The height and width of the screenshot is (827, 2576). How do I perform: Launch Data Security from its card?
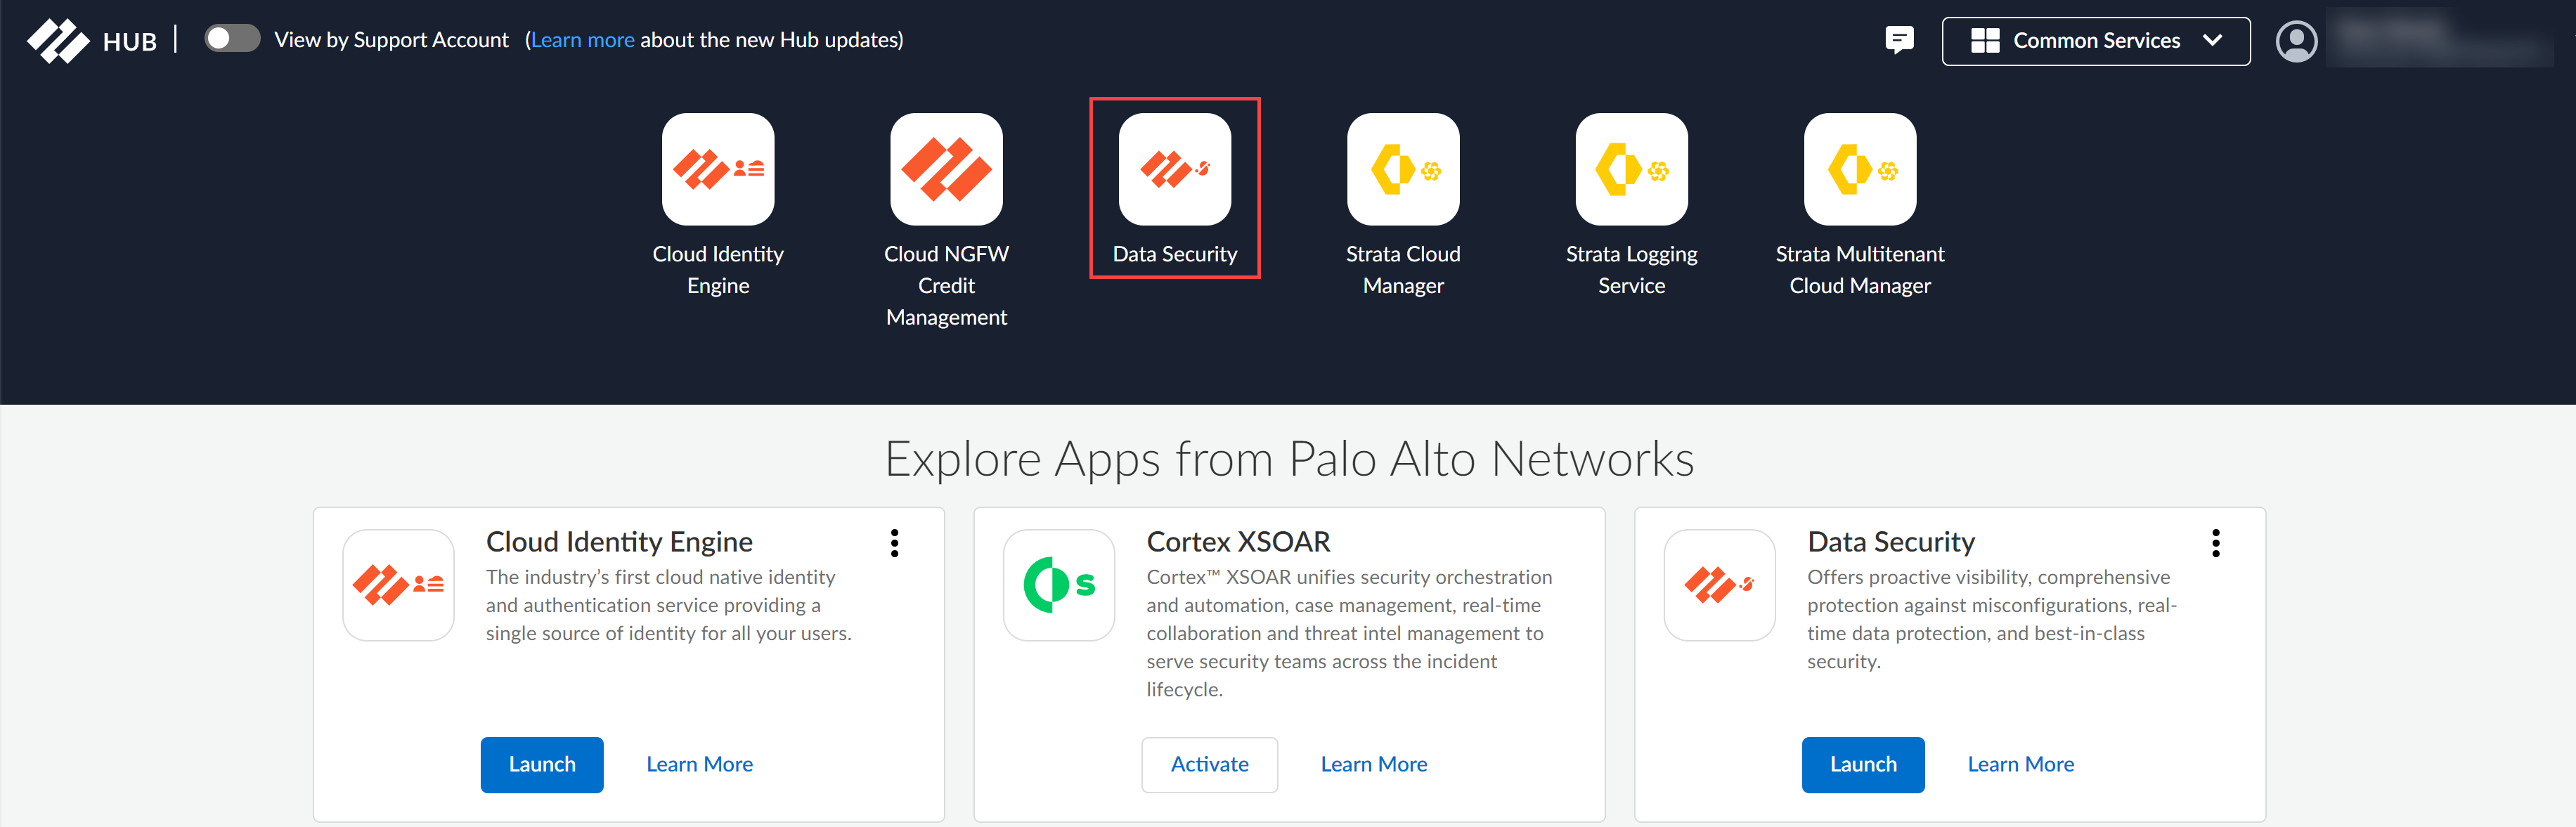pyautogui.click(x=1862, y=764)
